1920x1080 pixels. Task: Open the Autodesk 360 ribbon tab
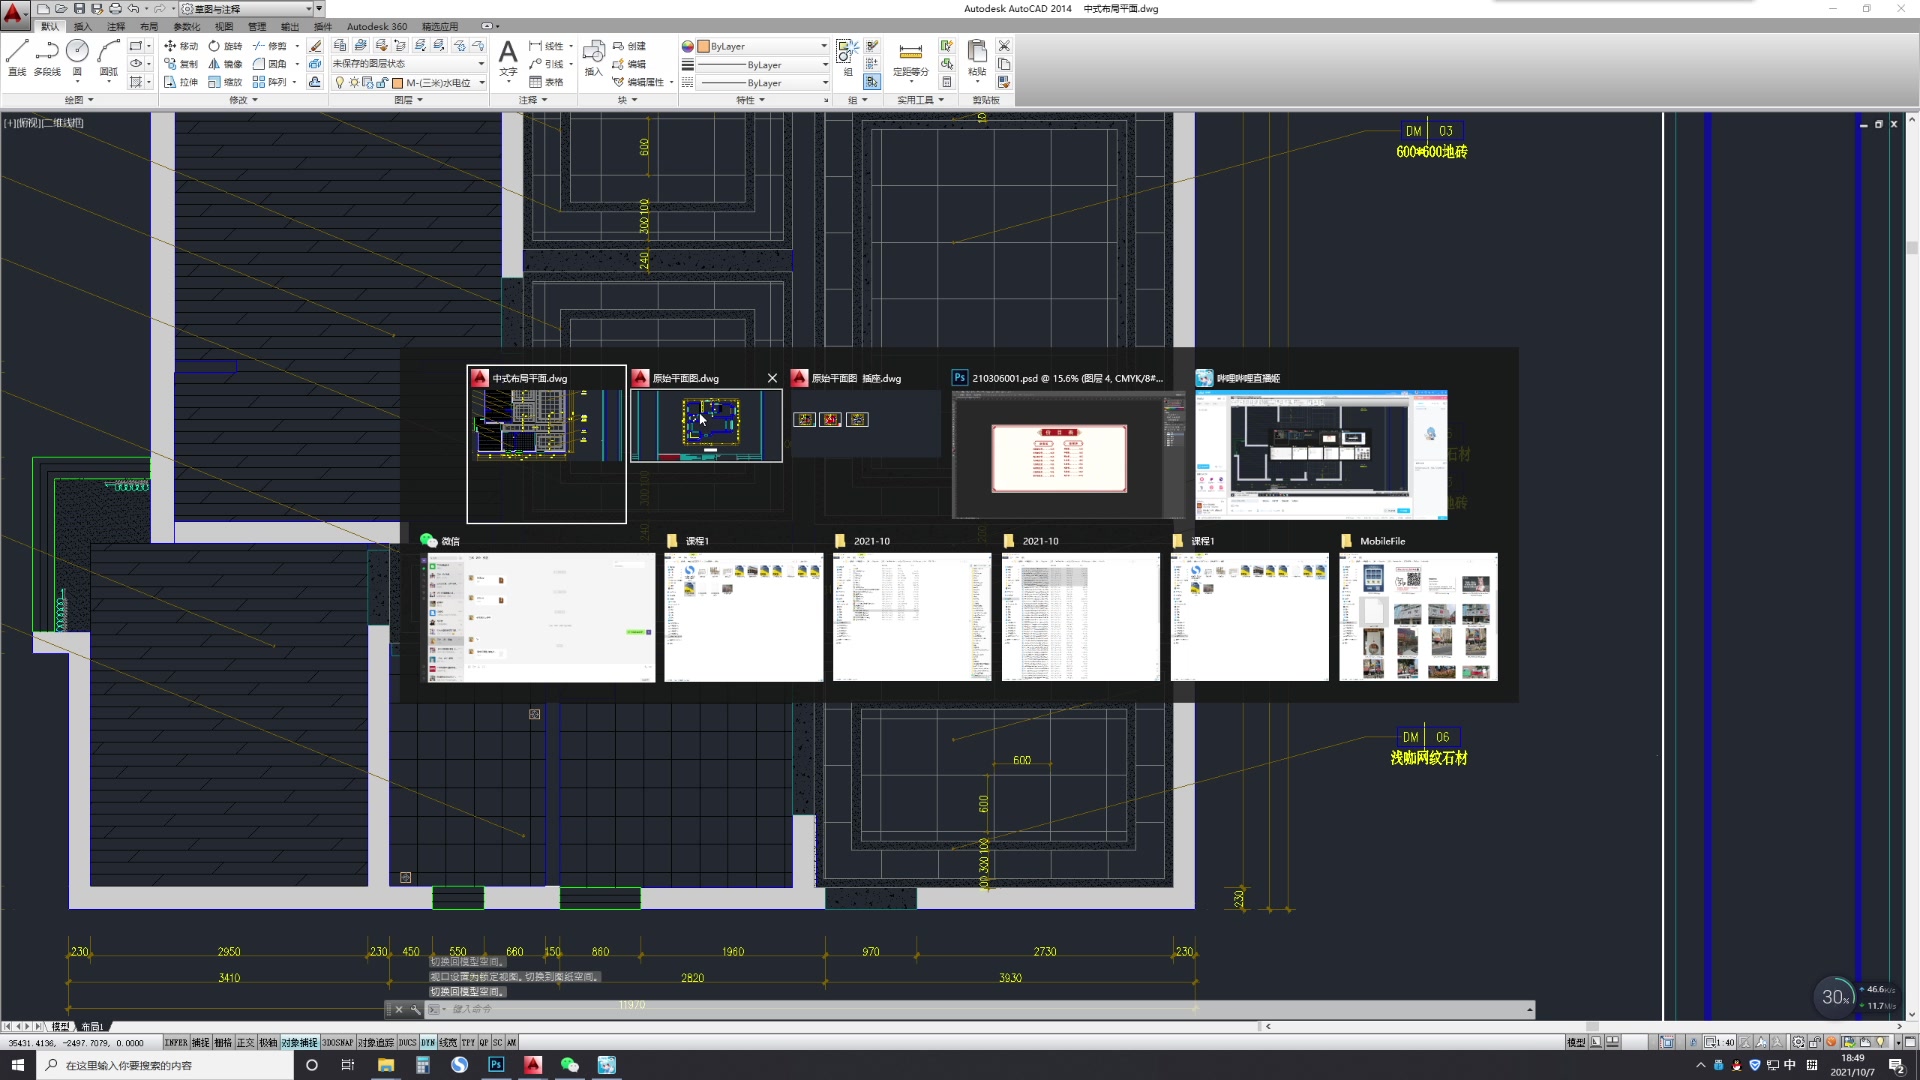coord(377,27)
